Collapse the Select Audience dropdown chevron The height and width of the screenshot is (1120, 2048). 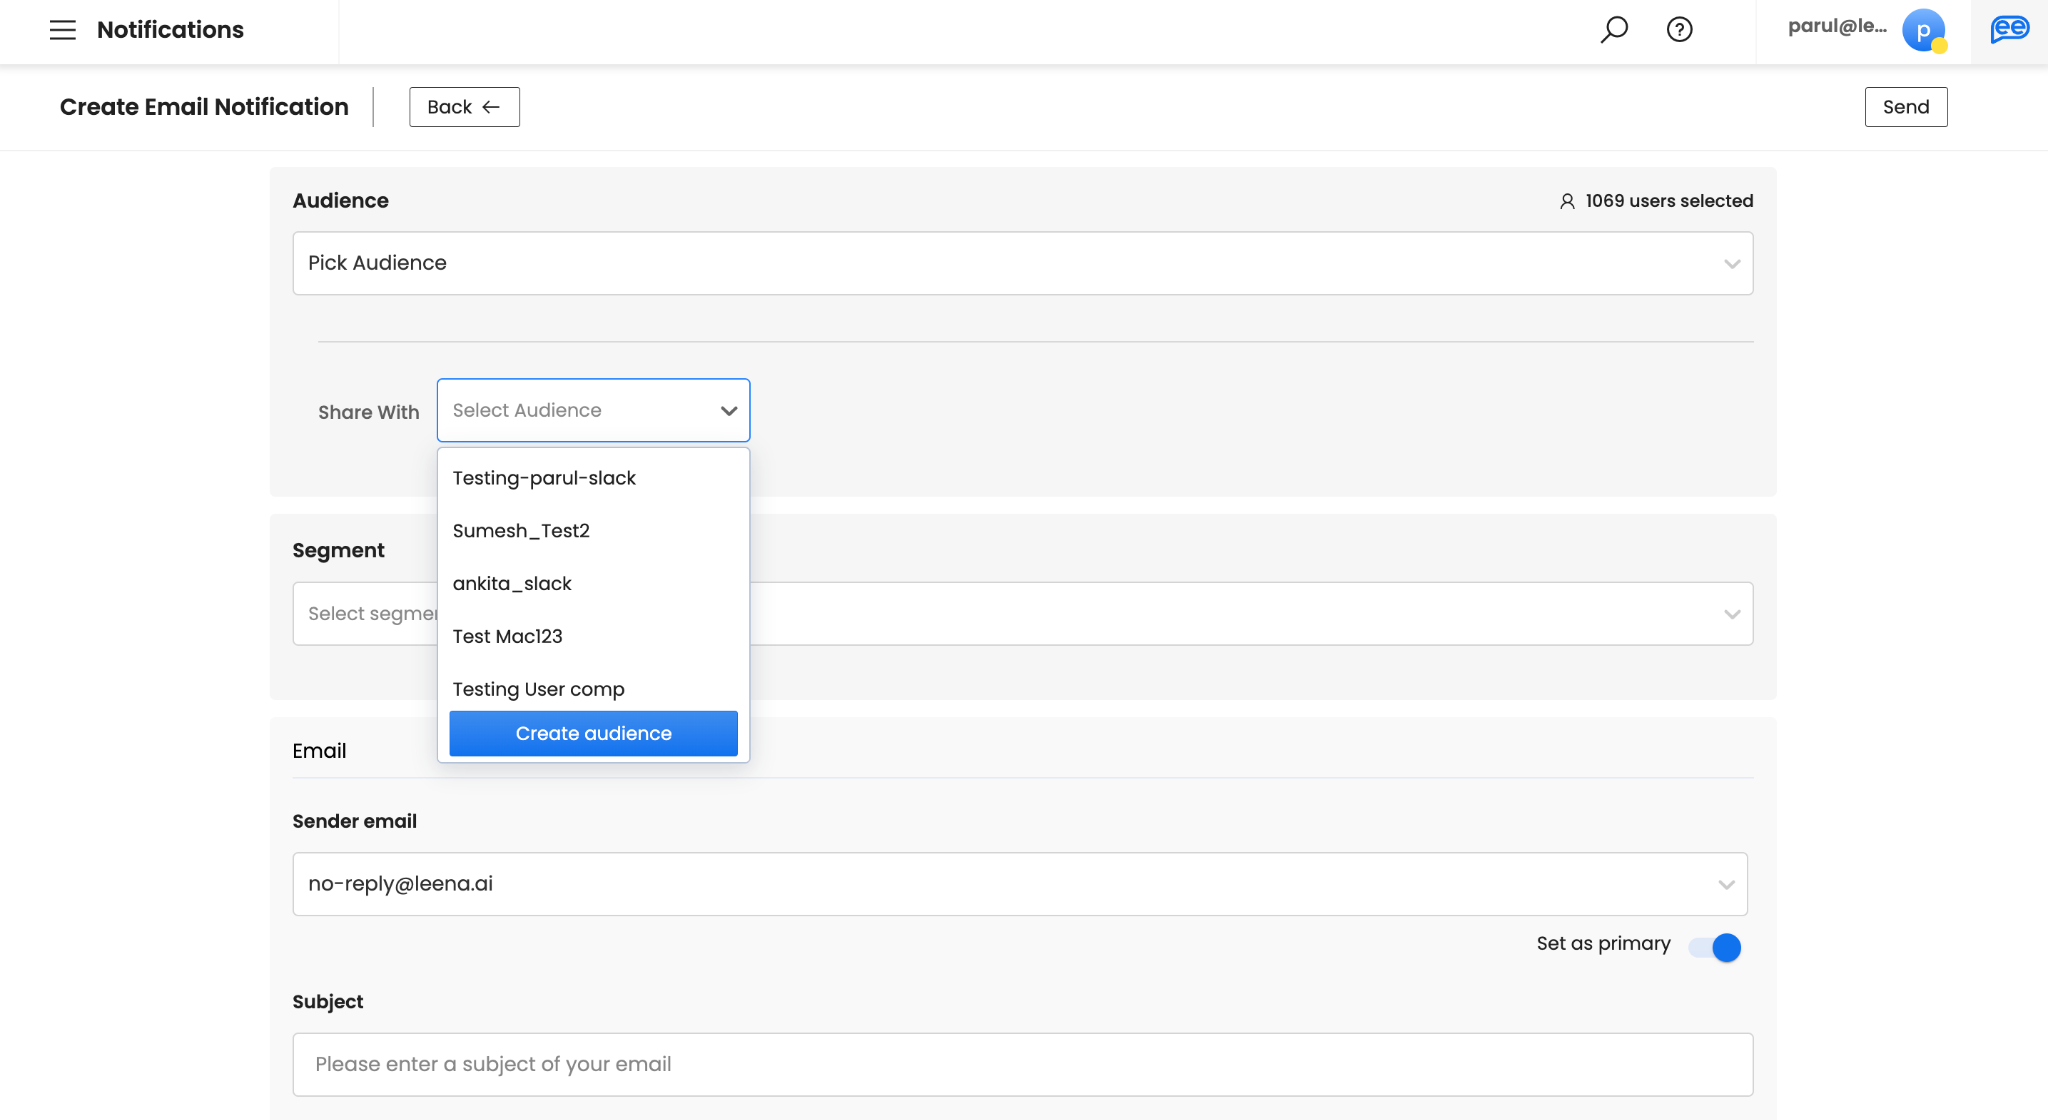pyautogui.click(x=729, y=411)
